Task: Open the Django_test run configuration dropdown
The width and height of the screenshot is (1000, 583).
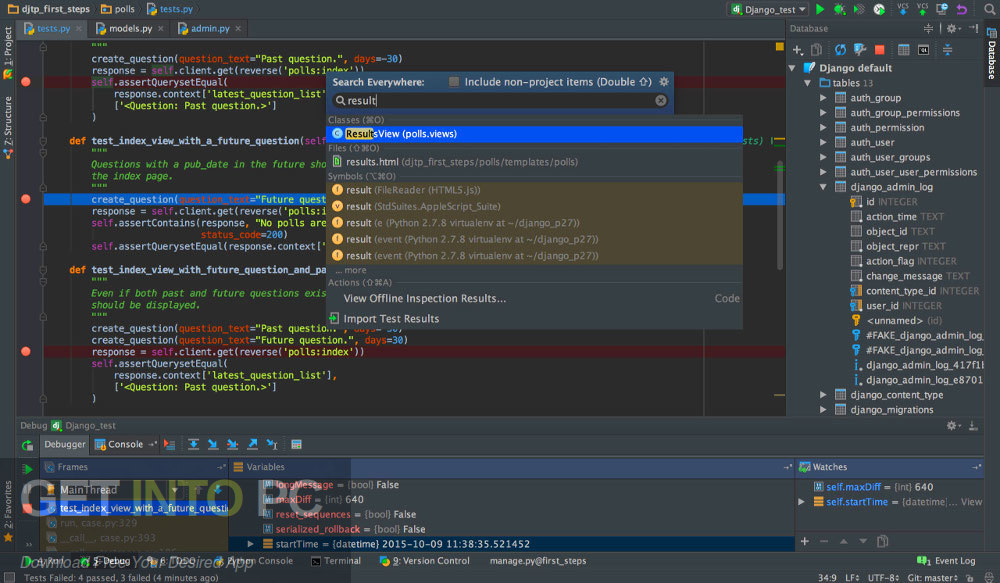Action: pyautogui.click(x=767, y=9)
